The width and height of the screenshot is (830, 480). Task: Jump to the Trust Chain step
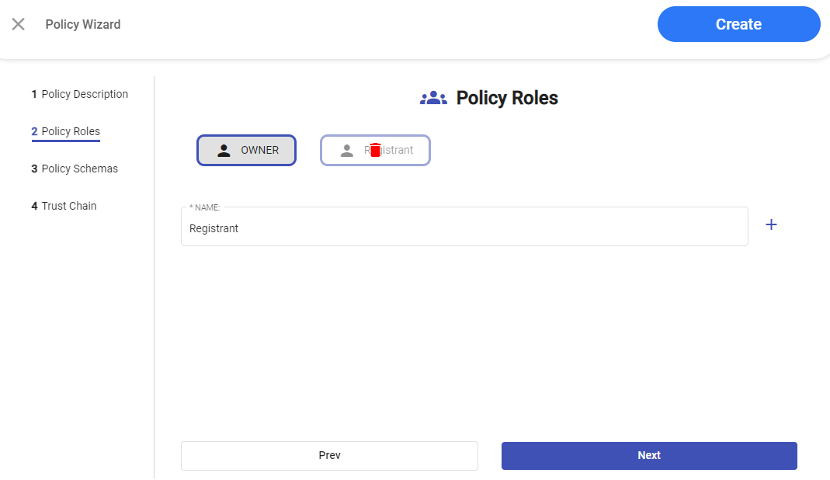pyautogui.click(x=64, y=206)
